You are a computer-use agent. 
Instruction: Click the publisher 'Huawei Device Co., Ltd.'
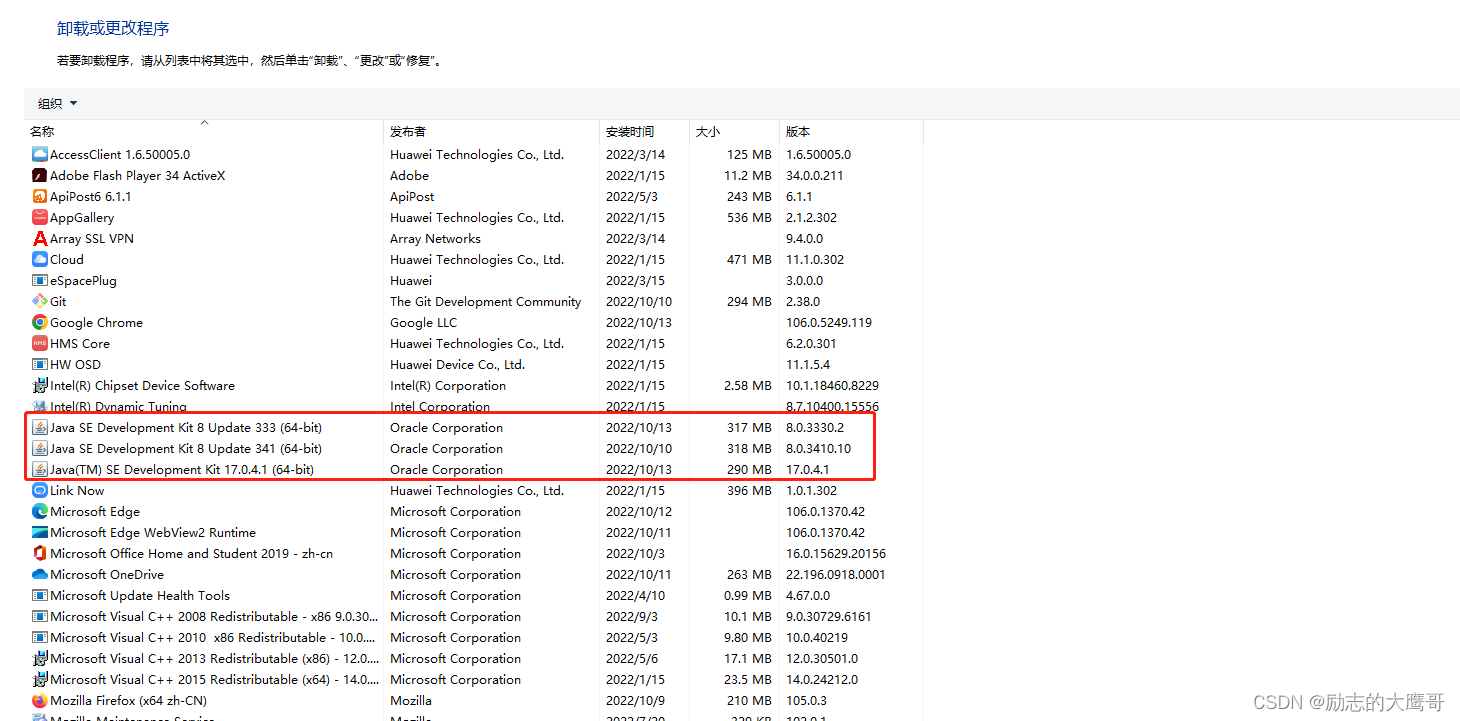457,364
